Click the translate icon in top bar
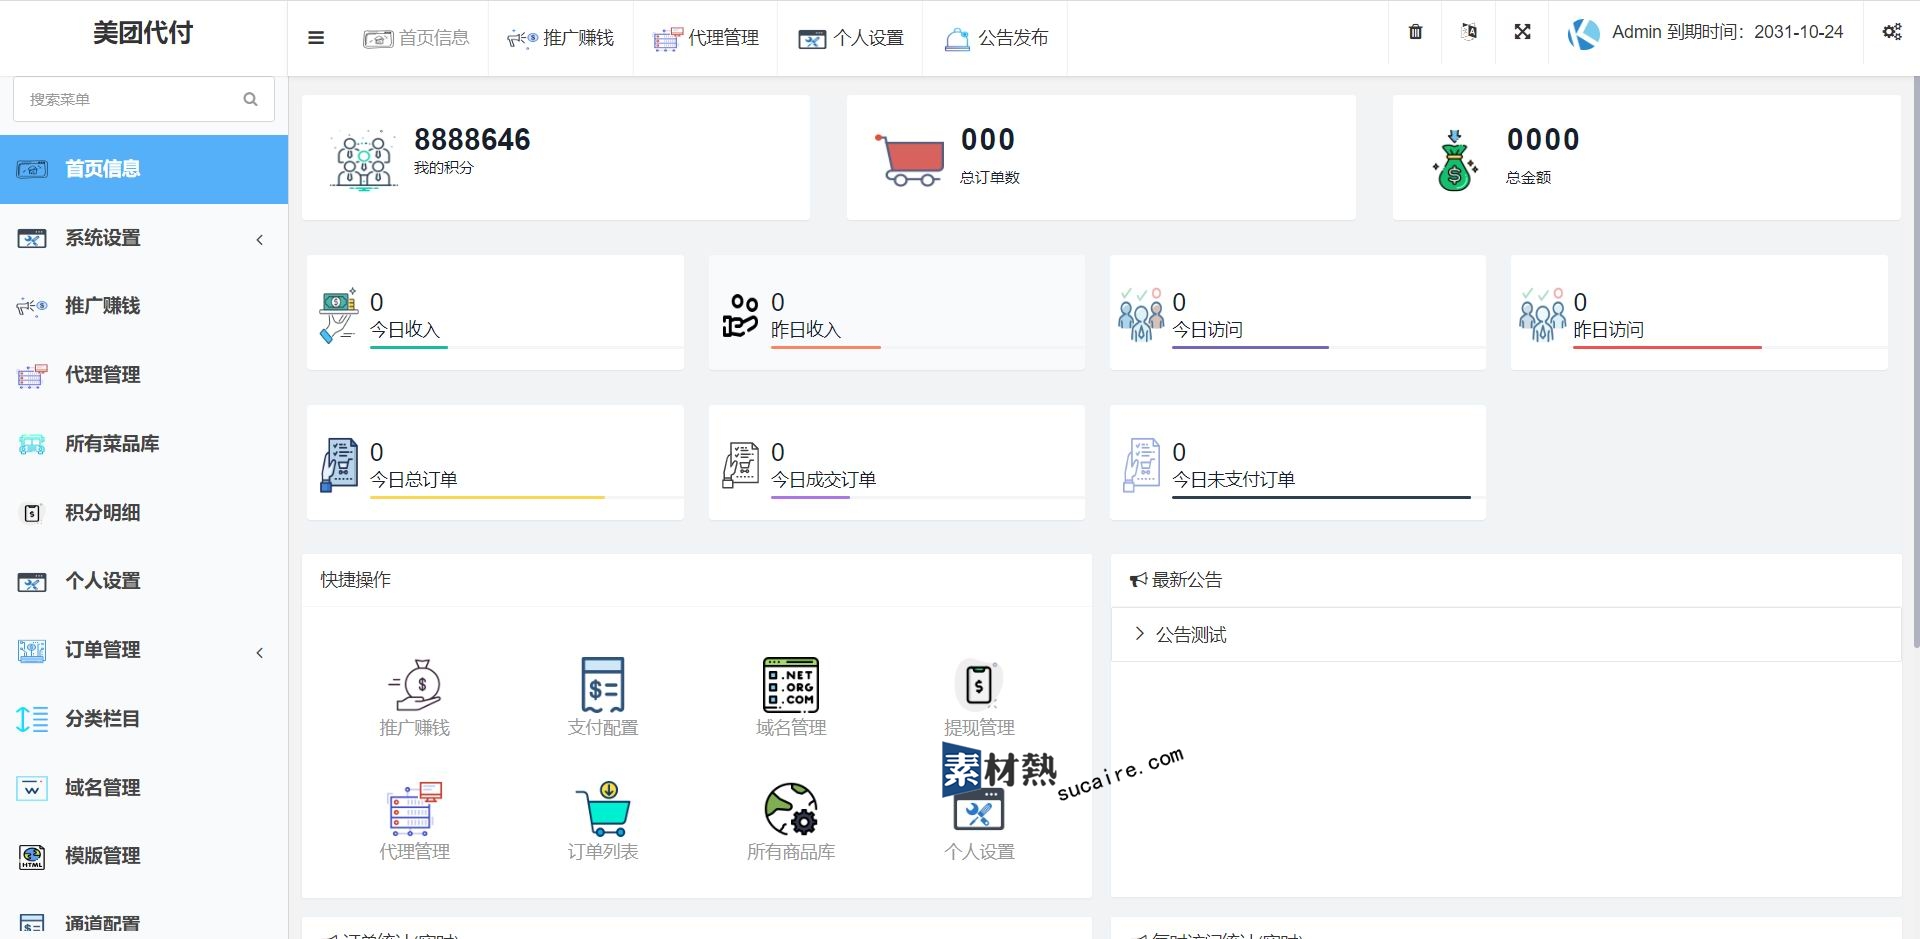This screenshot has height=939, width=1920. click(1469, 32)
